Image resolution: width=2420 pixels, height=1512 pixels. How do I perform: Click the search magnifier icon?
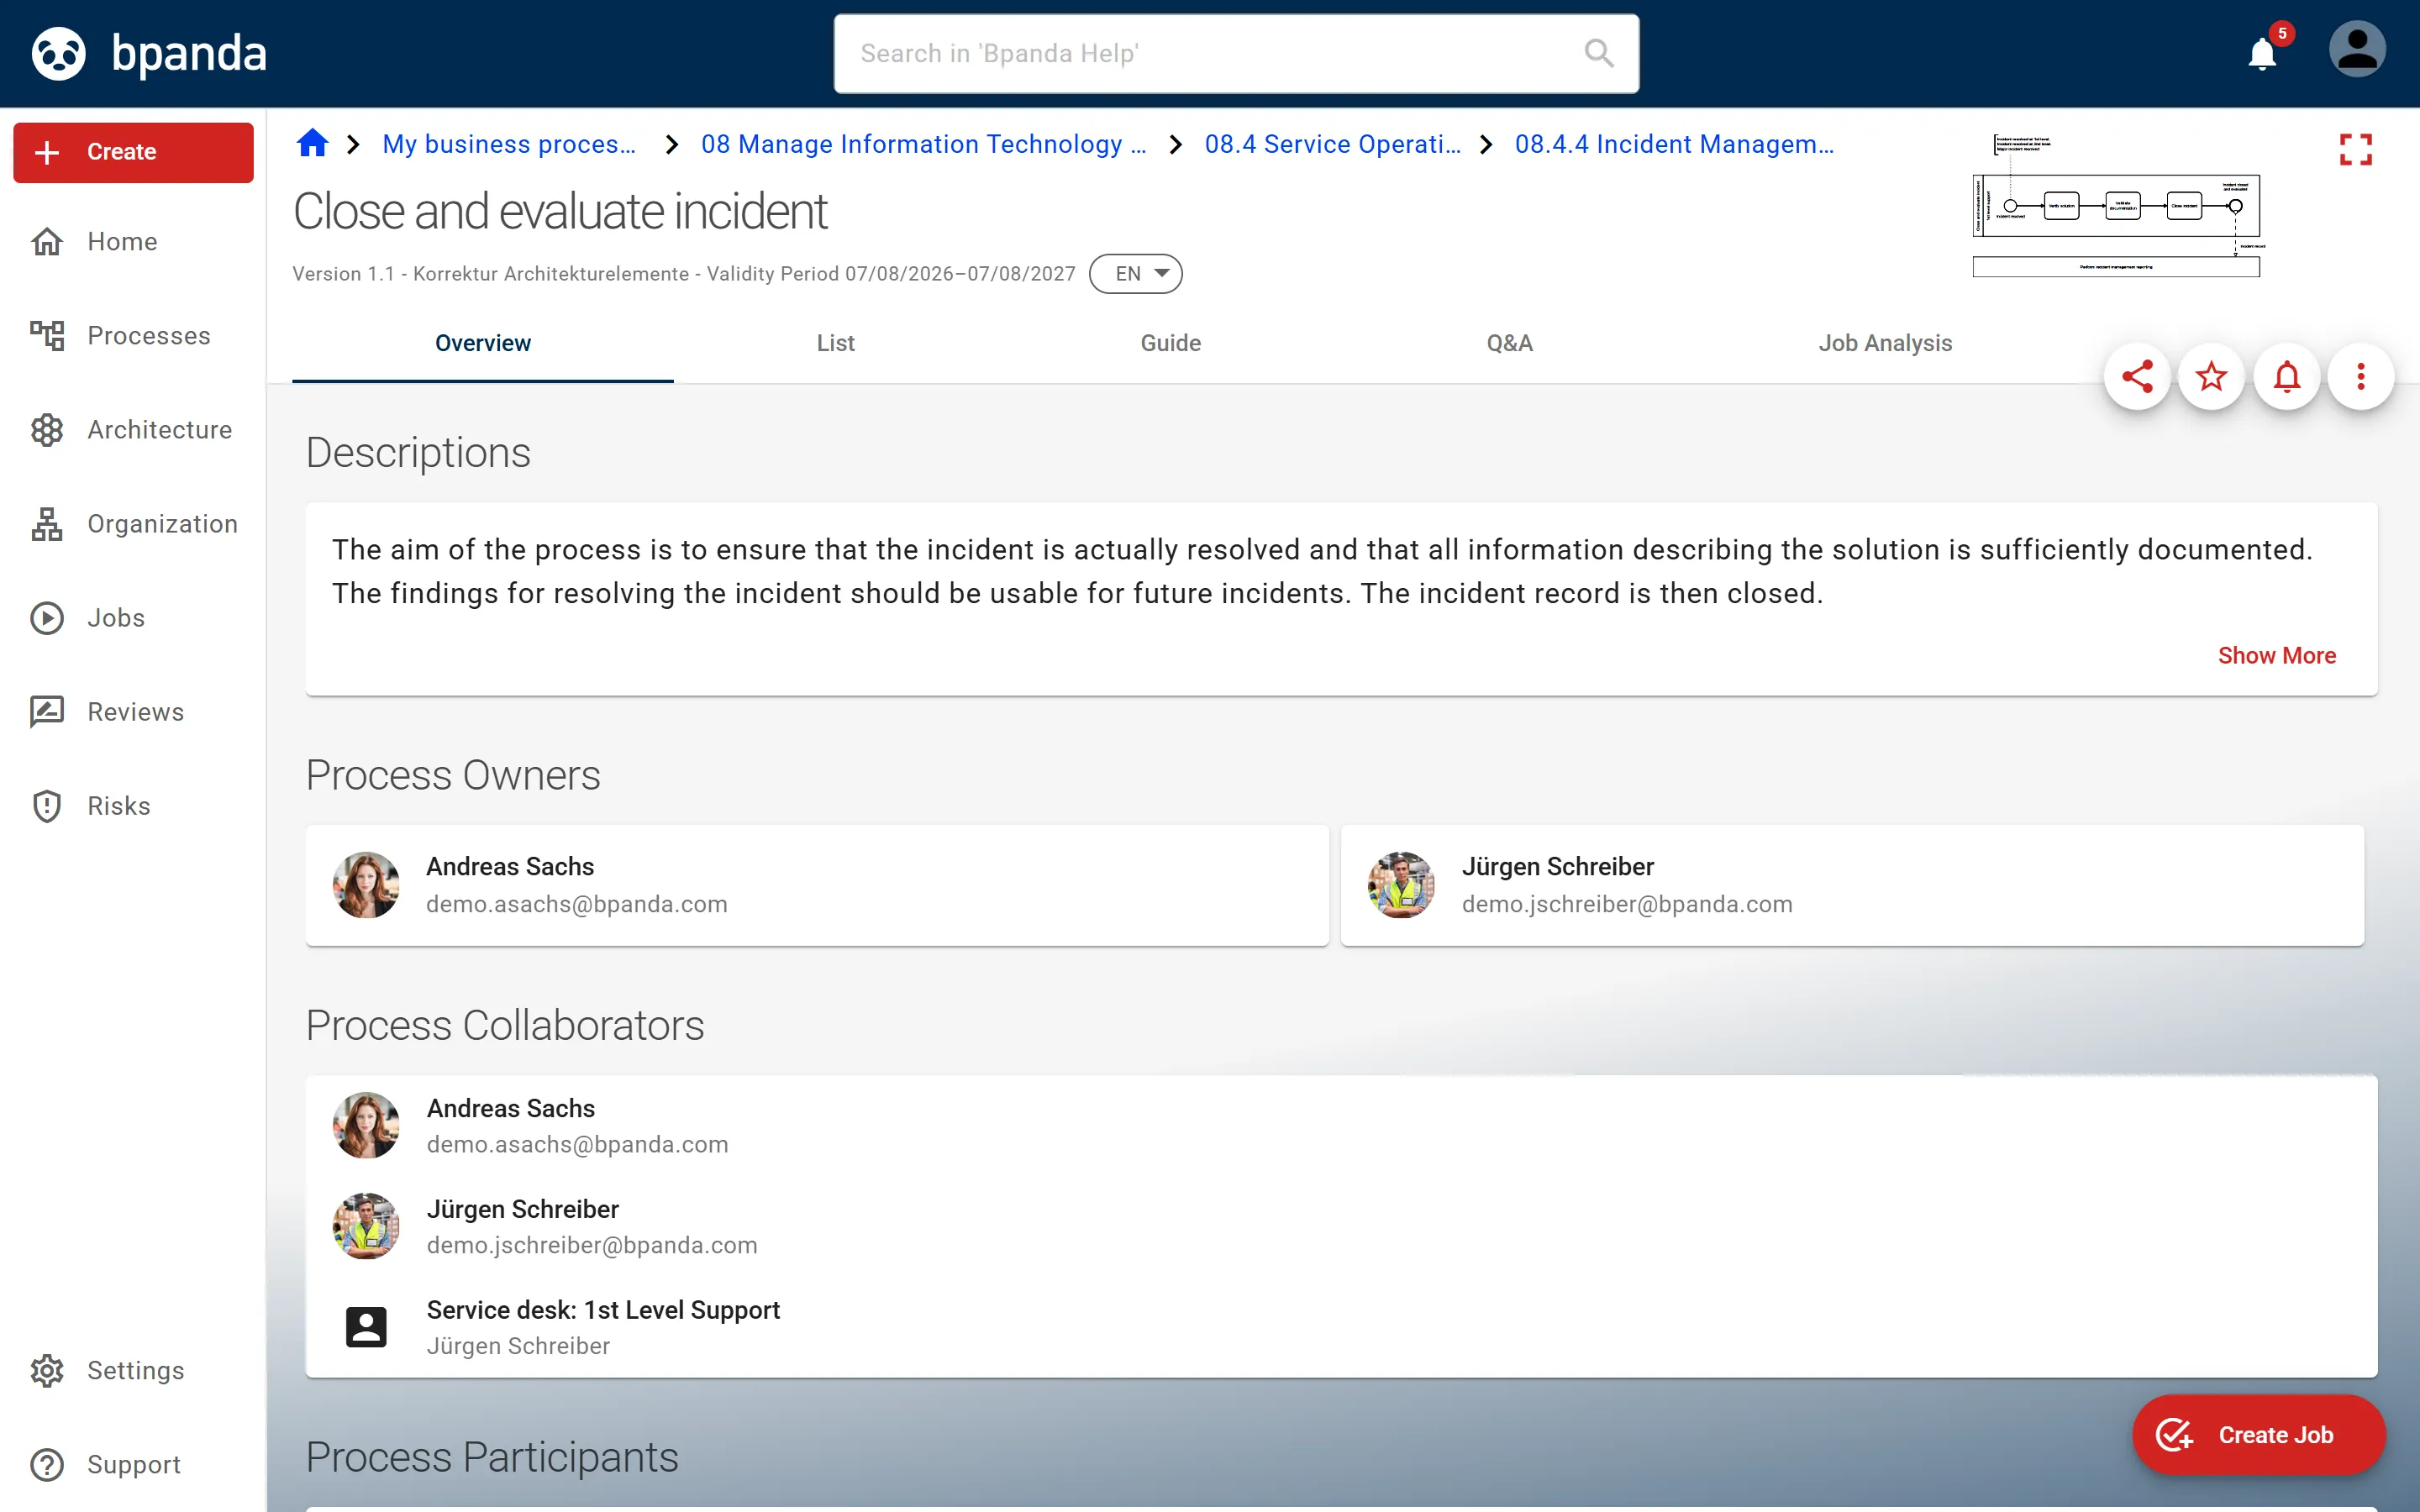(x=1599, y=53)
